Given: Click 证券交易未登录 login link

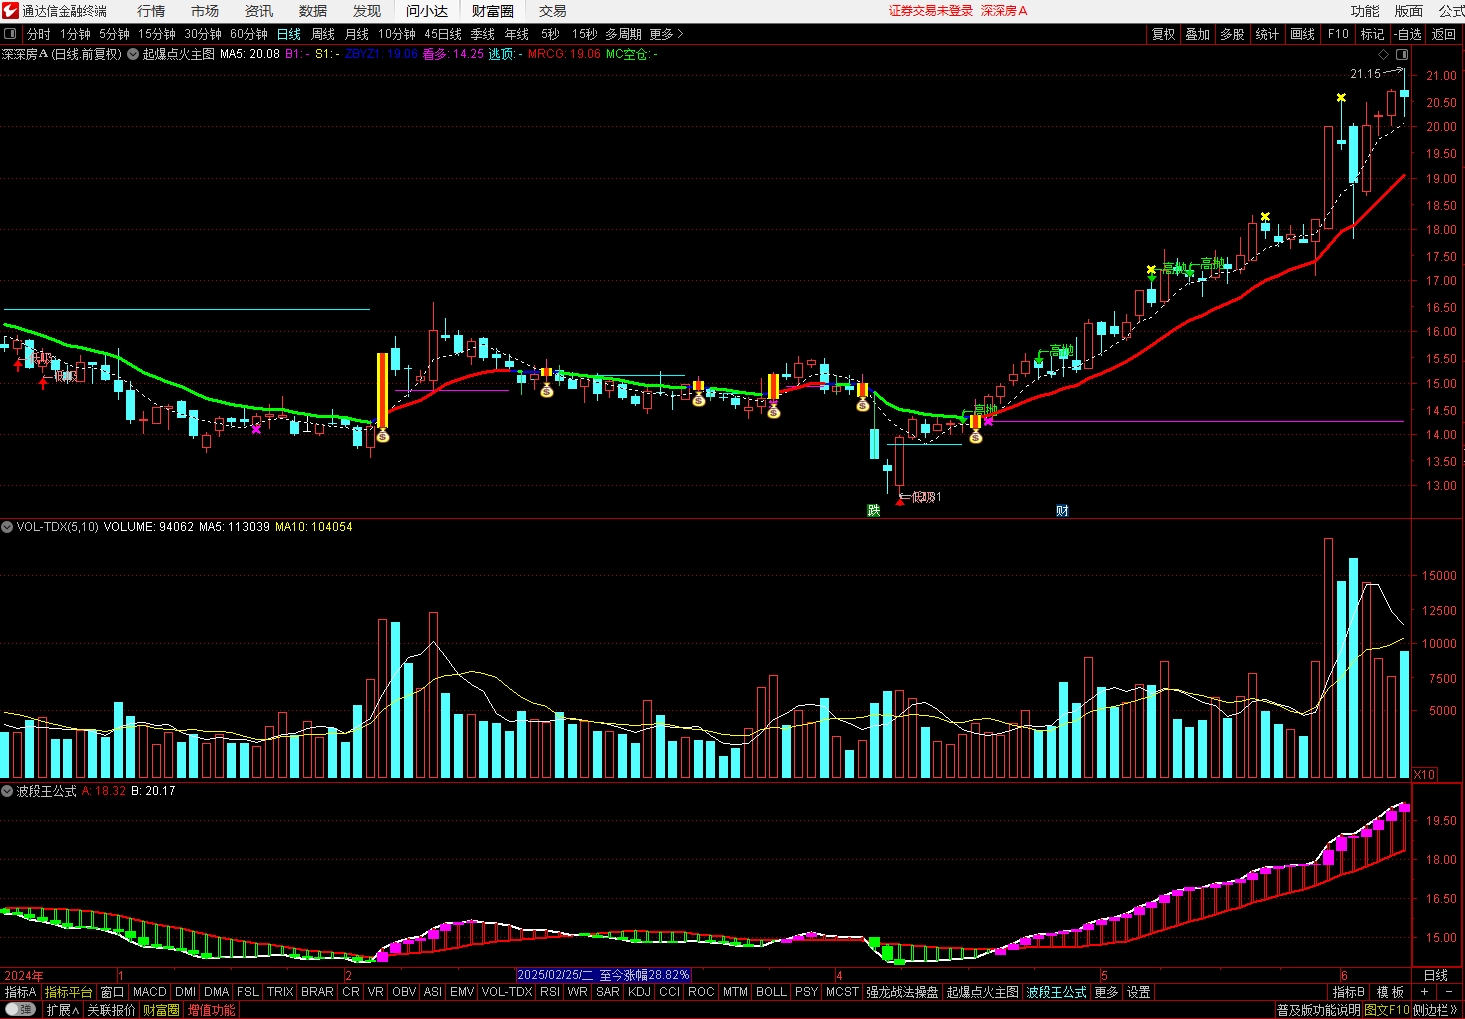Looking at the screenshot, I should point(931,11).
